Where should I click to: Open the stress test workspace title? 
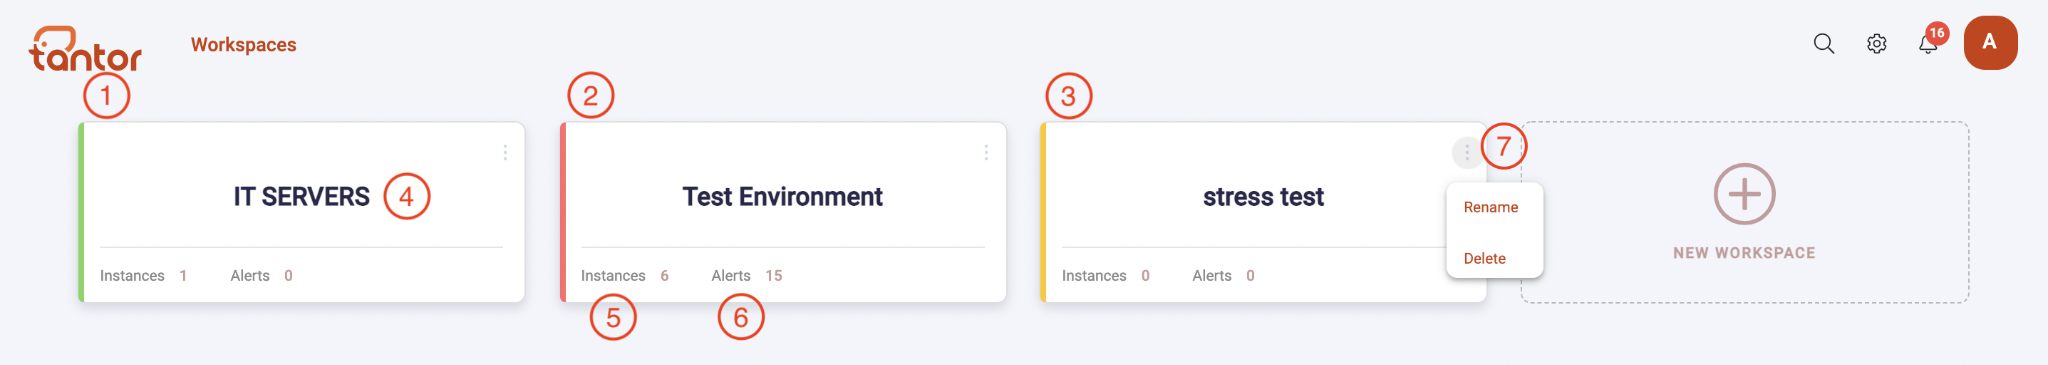(1263, 197)
